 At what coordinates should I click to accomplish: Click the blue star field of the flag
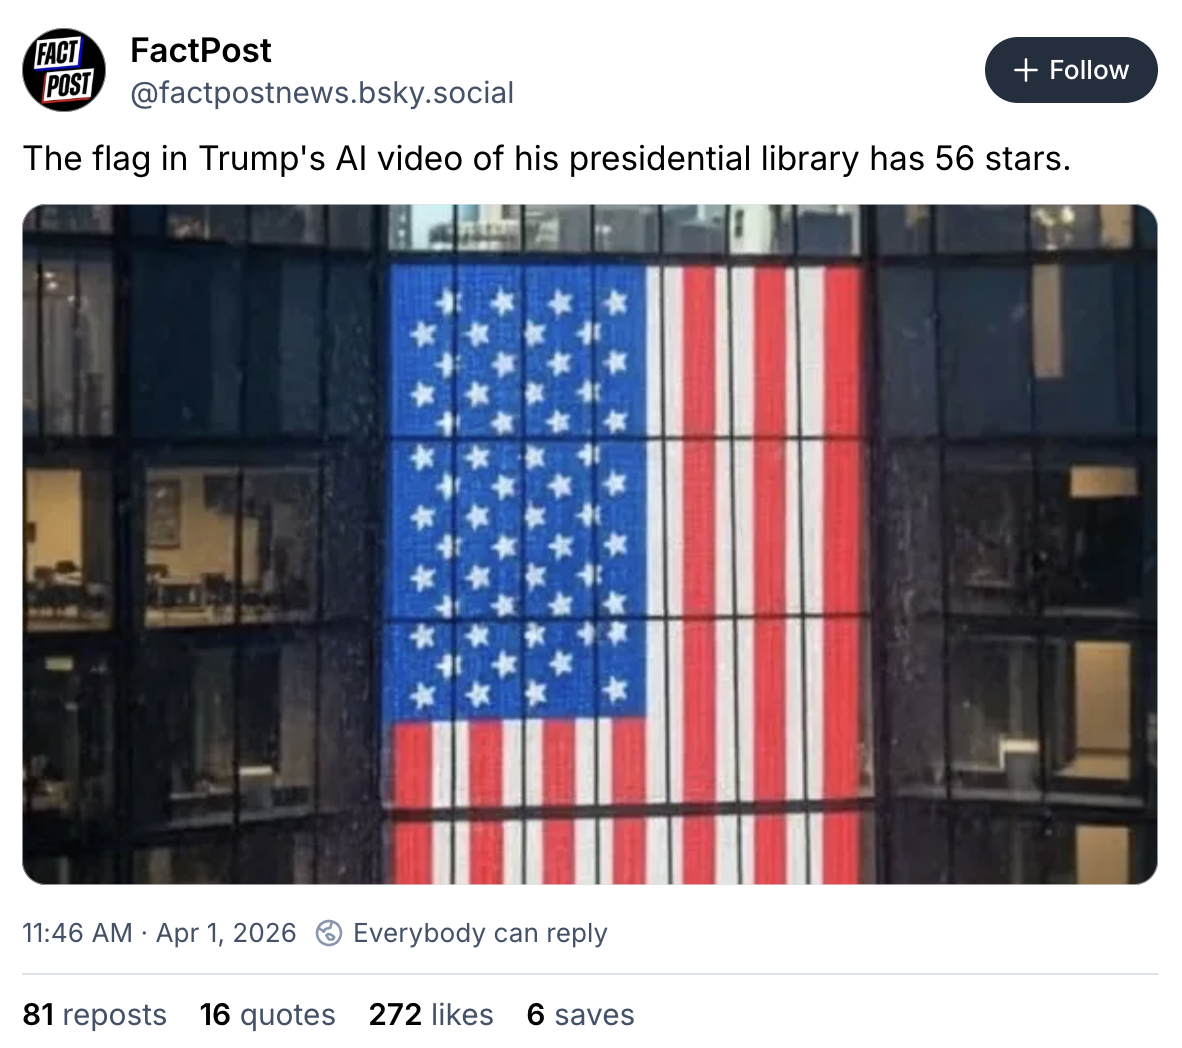point(518,490)
